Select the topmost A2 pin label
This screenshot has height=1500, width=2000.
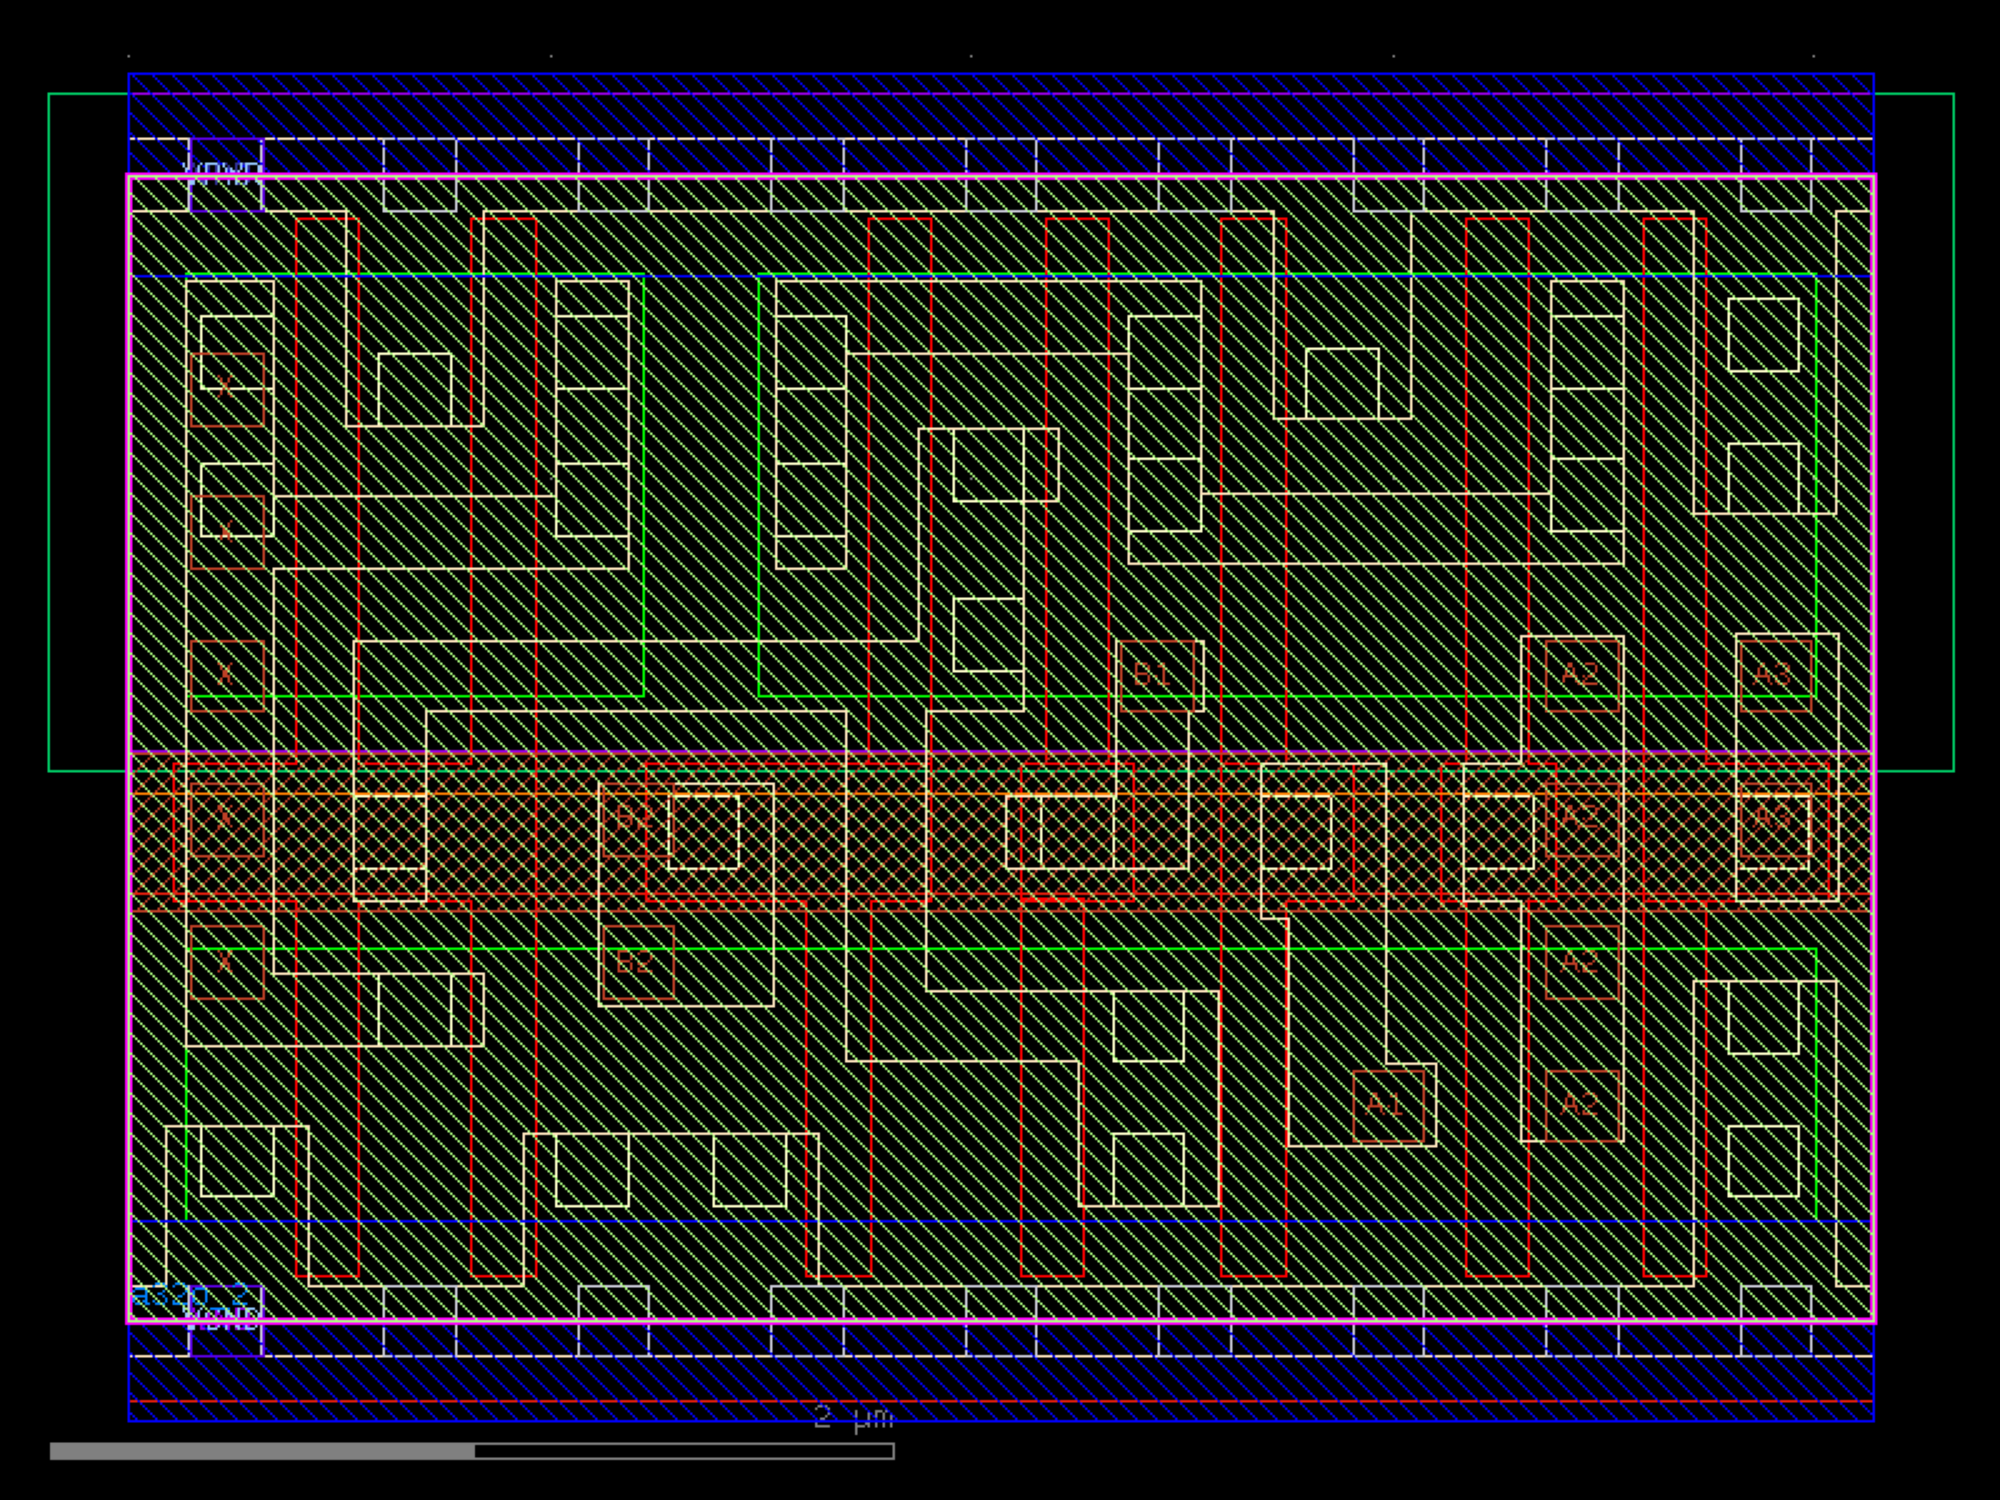coord(1581,674)
